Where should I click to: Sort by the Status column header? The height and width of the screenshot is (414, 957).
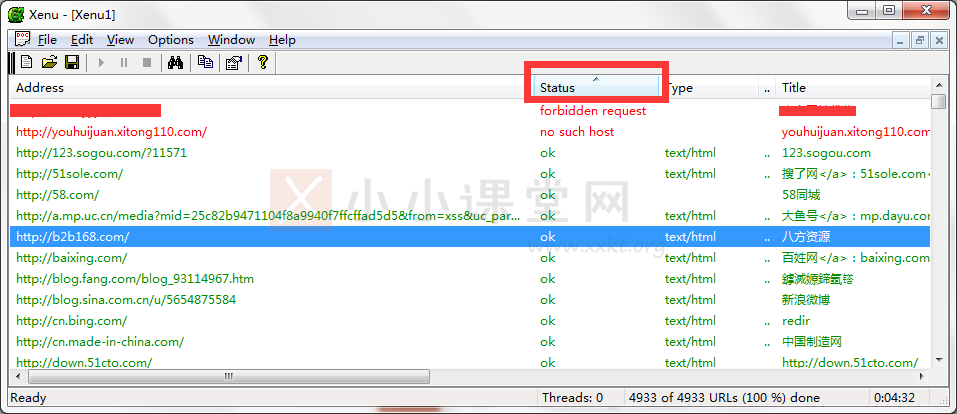pos(596,87)
